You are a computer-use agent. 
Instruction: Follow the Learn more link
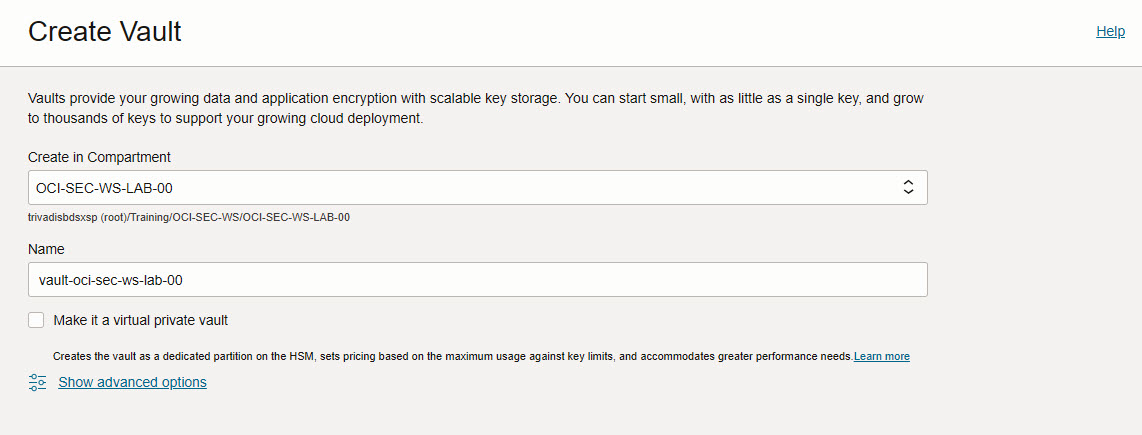(881, 356)
